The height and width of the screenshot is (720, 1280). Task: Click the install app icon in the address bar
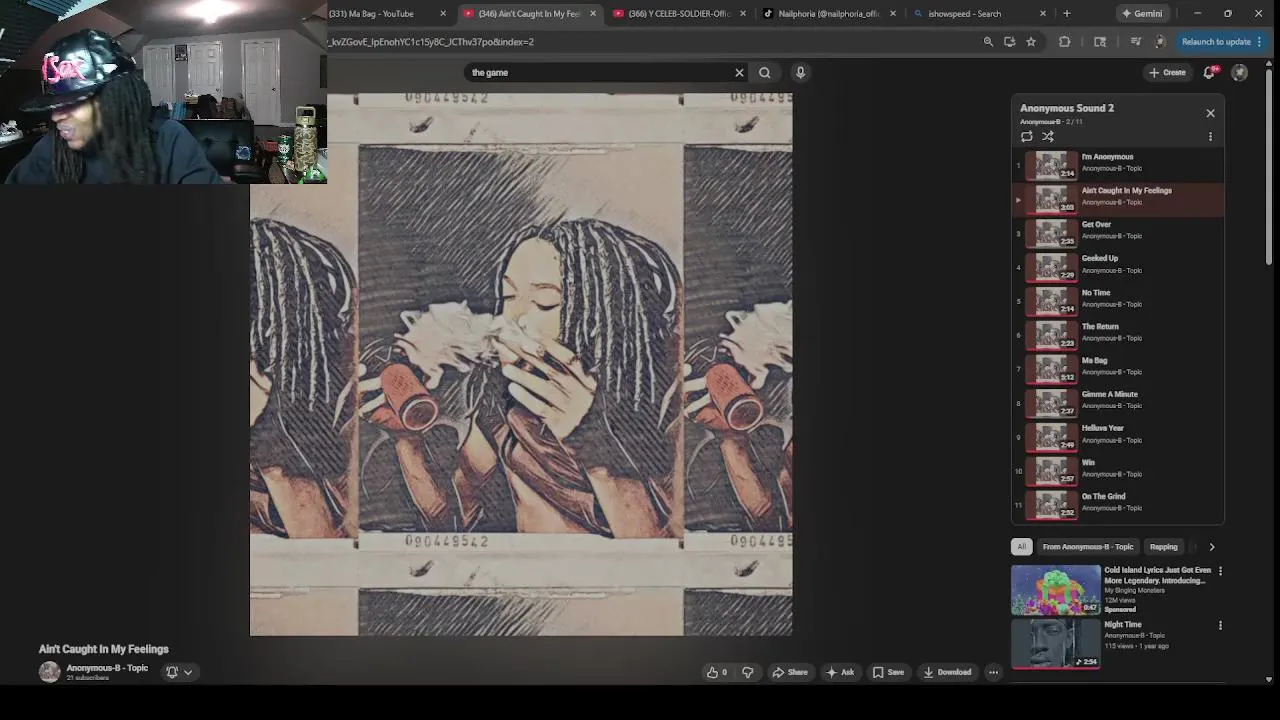(x=1009, y=42)
